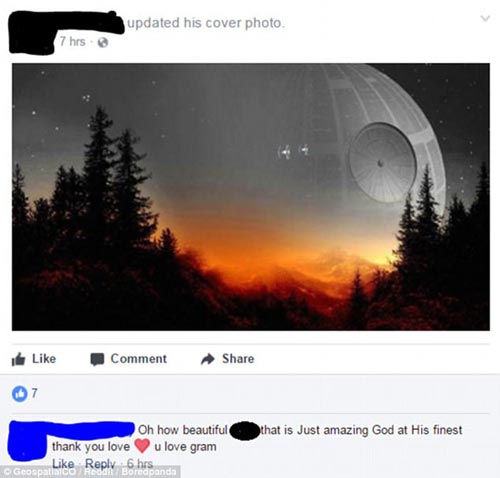Like the grandmother's comment

(x=63, y=464)
